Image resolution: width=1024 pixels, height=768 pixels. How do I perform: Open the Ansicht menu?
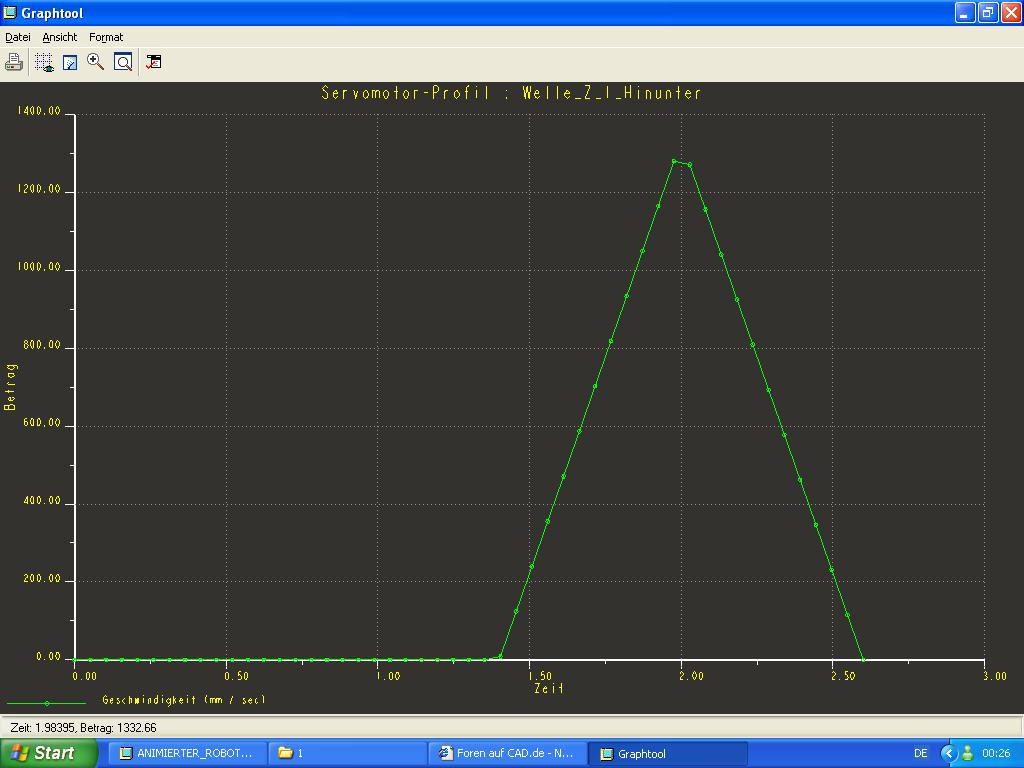coord(60,37)
